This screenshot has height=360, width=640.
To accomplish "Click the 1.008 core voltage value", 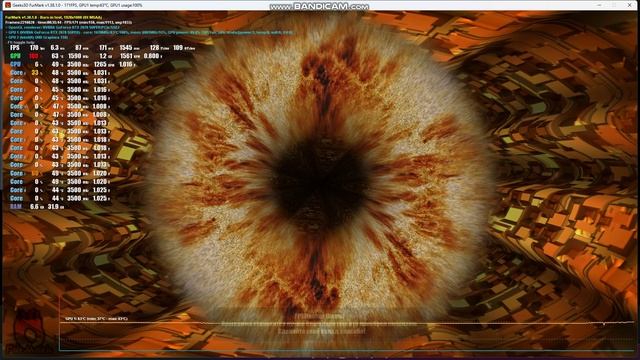I will 100,106.
